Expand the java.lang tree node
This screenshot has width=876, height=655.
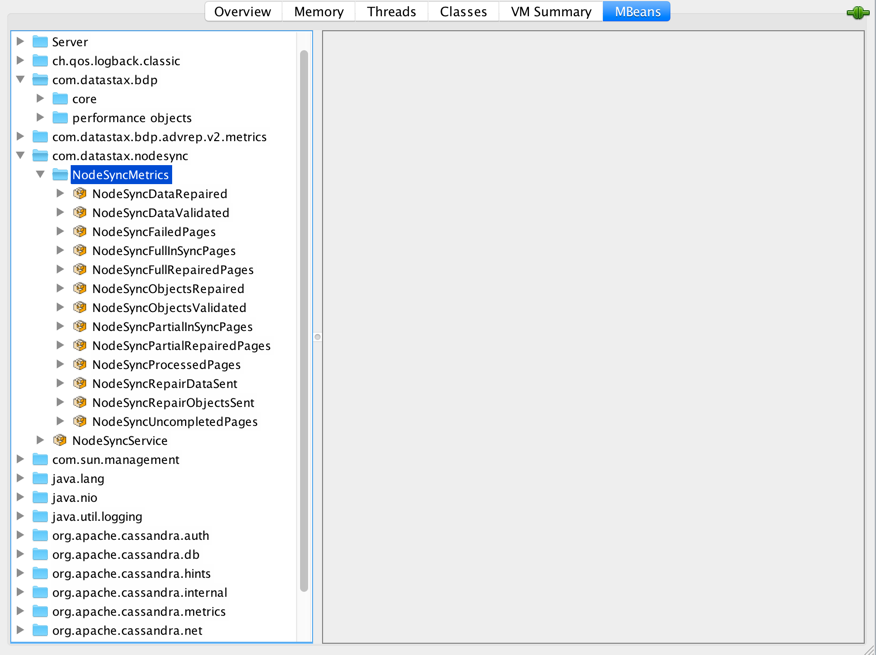pos(21,479)
